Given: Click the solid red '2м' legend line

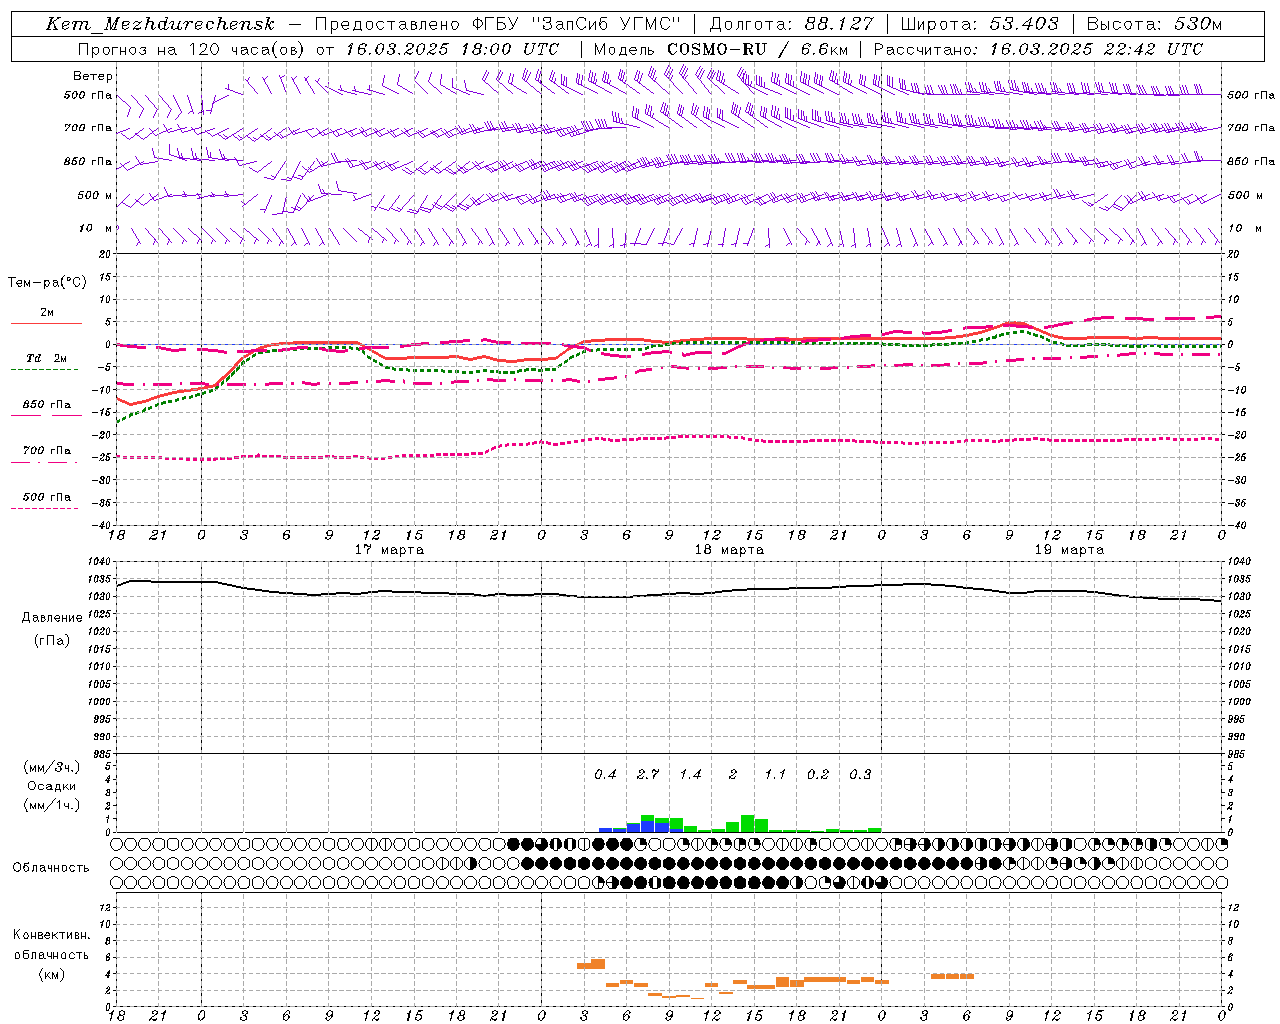Looking at the screenshot, I should coord(46,323).
